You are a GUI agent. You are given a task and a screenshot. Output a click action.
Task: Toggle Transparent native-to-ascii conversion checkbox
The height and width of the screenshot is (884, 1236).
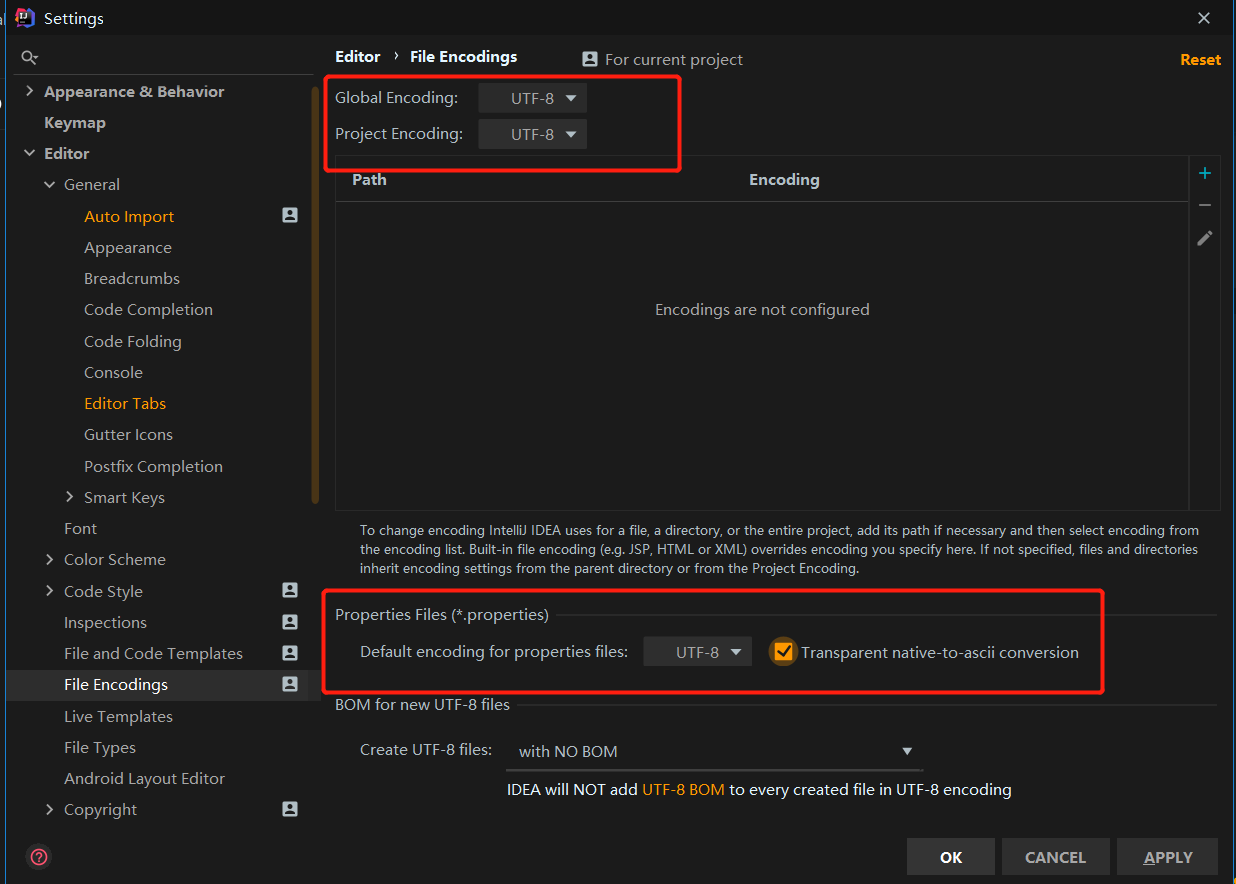click(783, 652)
